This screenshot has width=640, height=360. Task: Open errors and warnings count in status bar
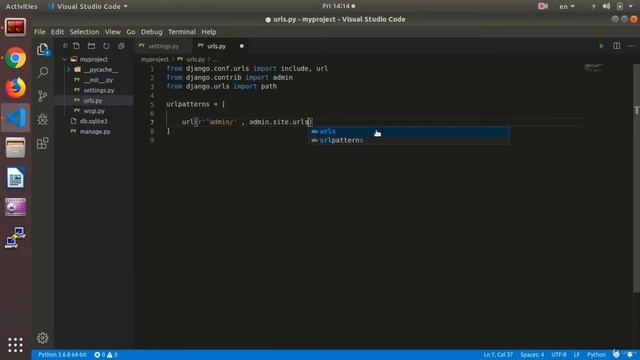pyautogui.click(x=106, y=355)
